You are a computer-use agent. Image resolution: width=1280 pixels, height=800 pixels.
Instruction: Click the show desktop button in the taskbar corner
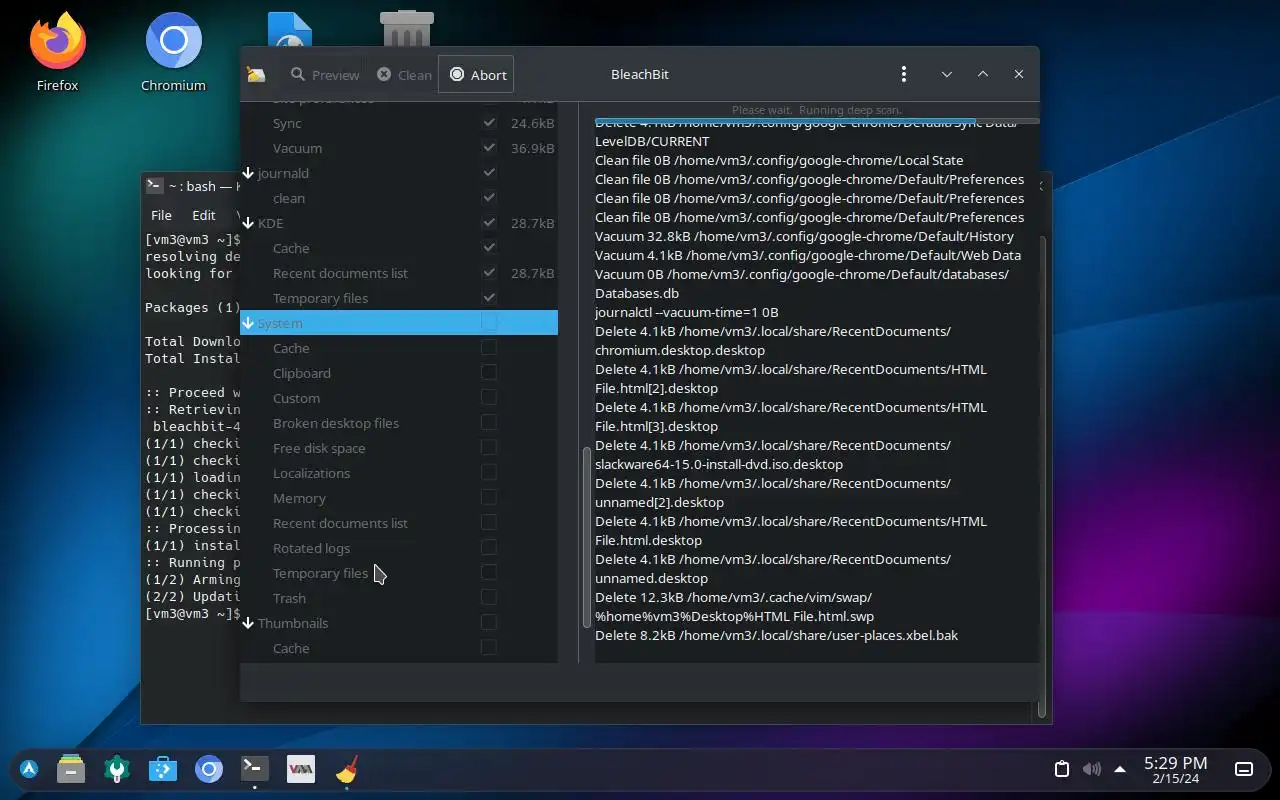pos(1244,769)
